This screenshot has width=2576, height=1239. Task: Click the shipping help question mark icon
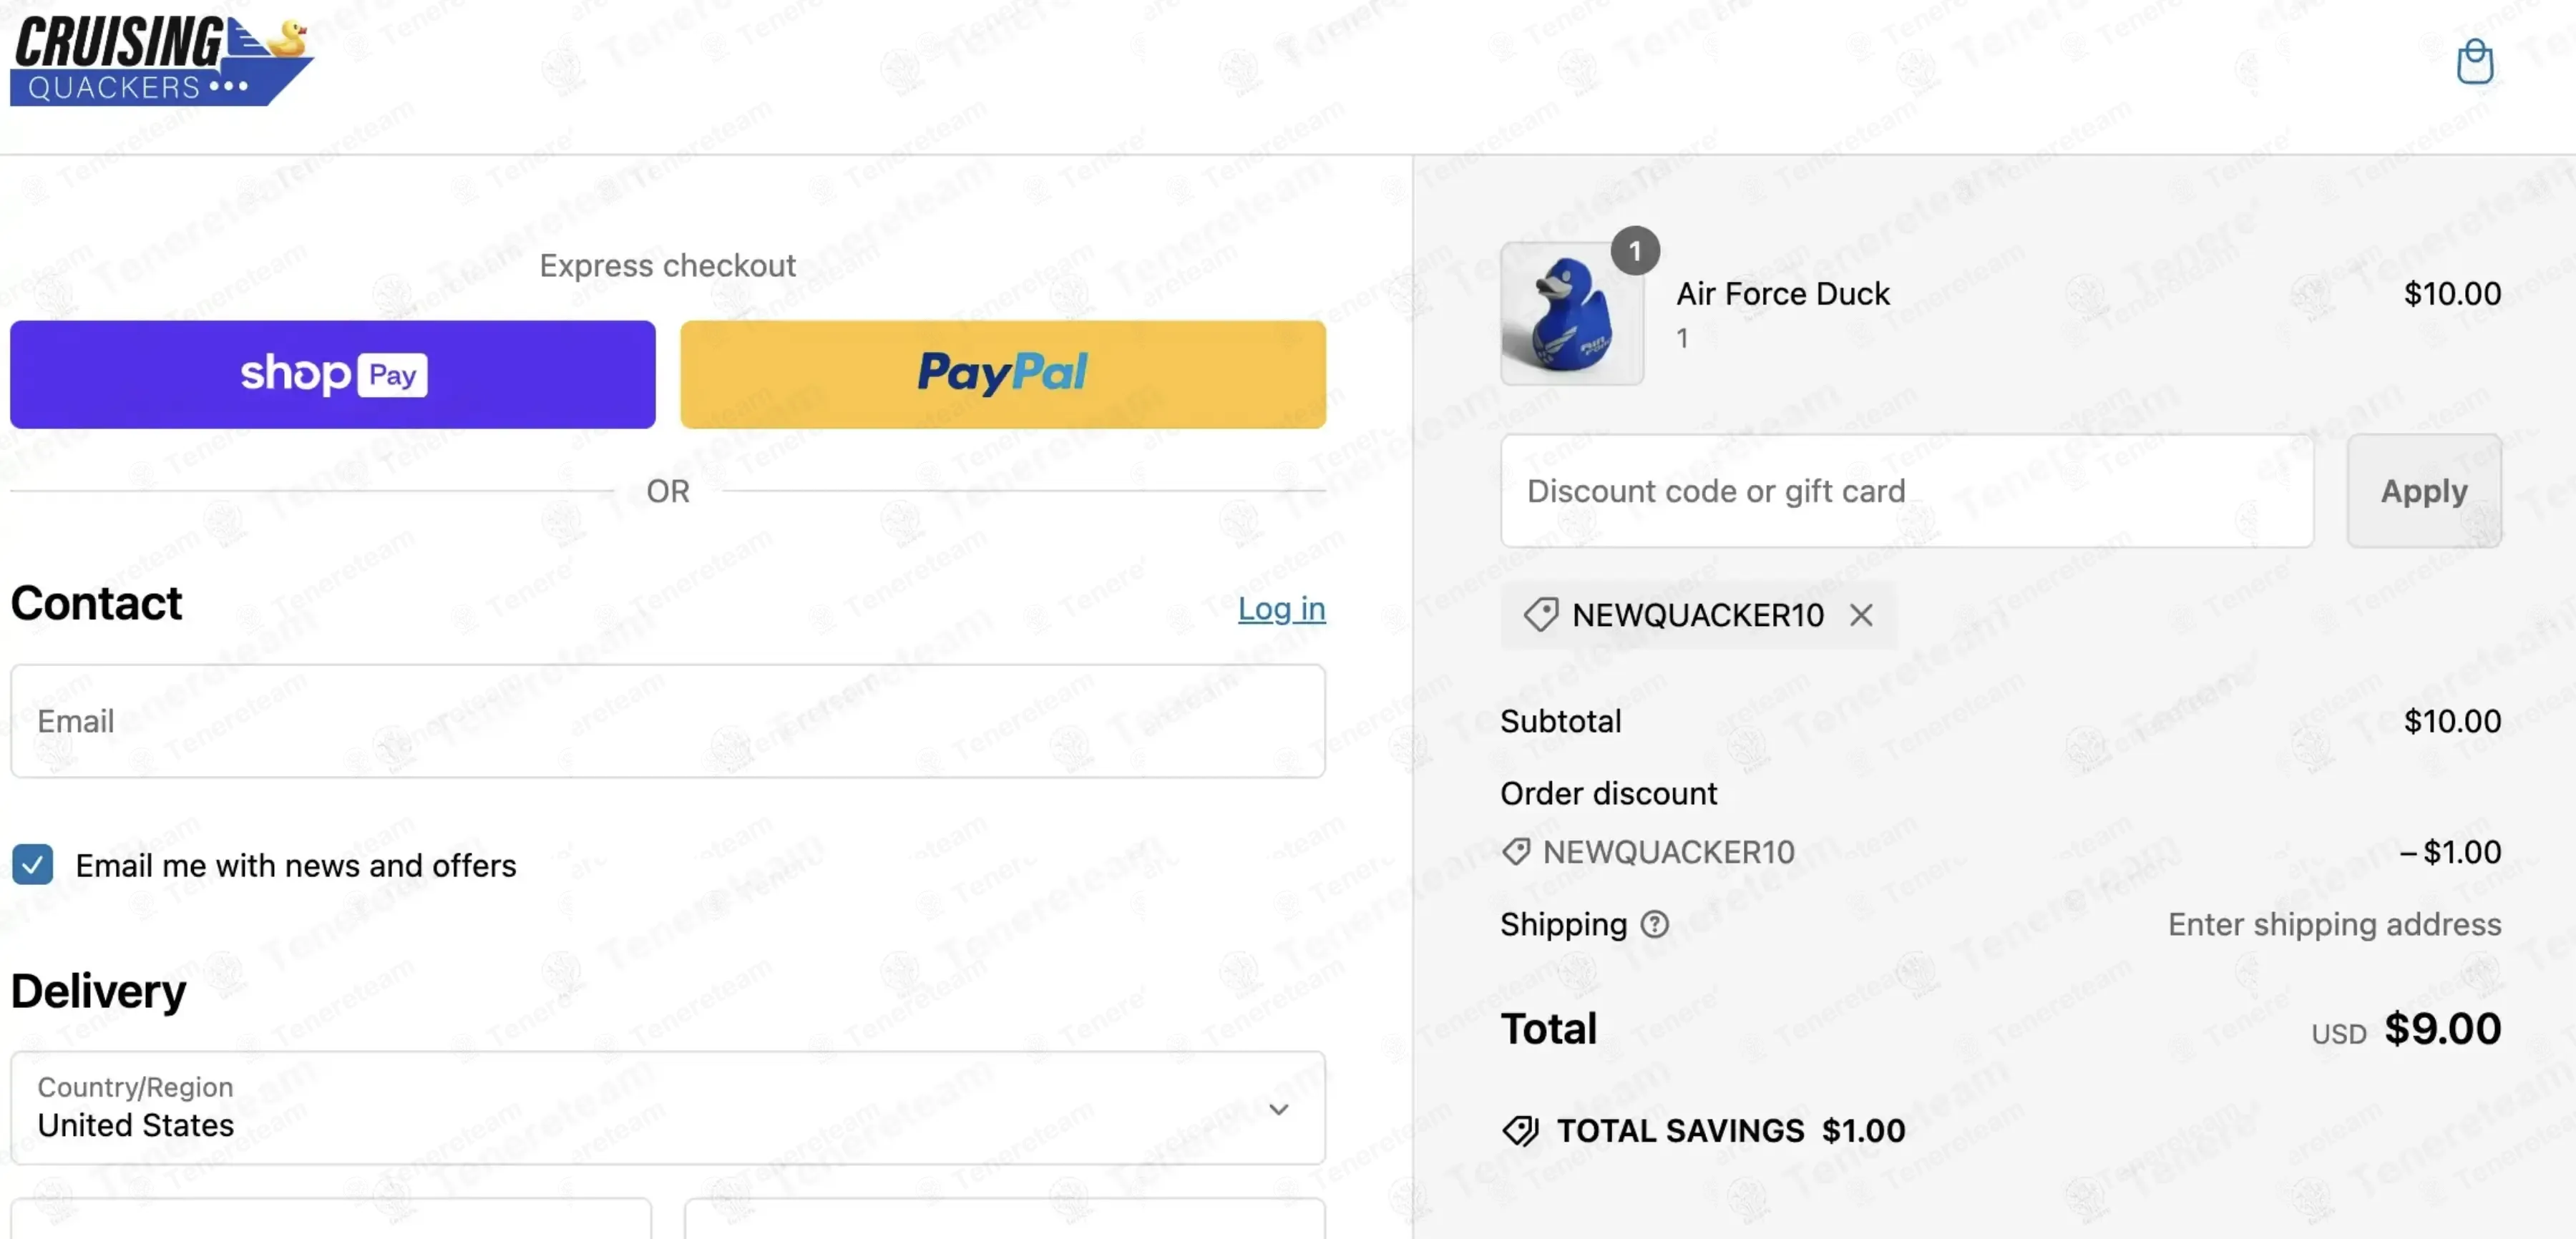click(x=1655, y=924)
